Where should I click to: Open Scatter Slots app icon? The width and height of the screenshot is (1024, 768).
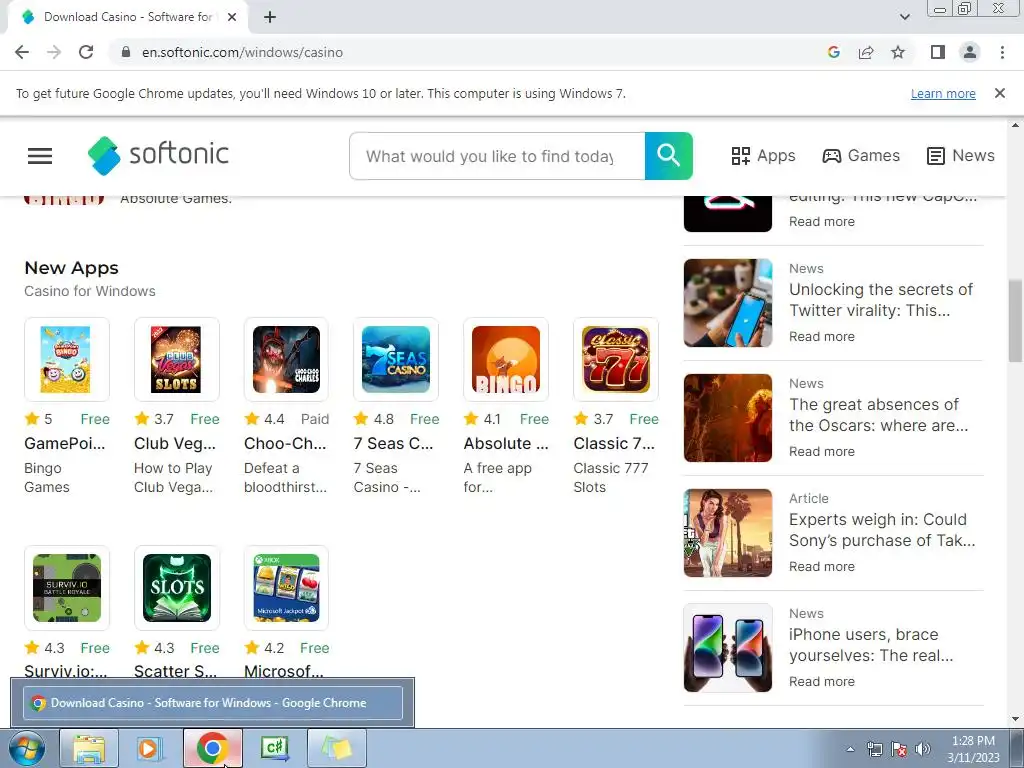(x=176, y=588)
